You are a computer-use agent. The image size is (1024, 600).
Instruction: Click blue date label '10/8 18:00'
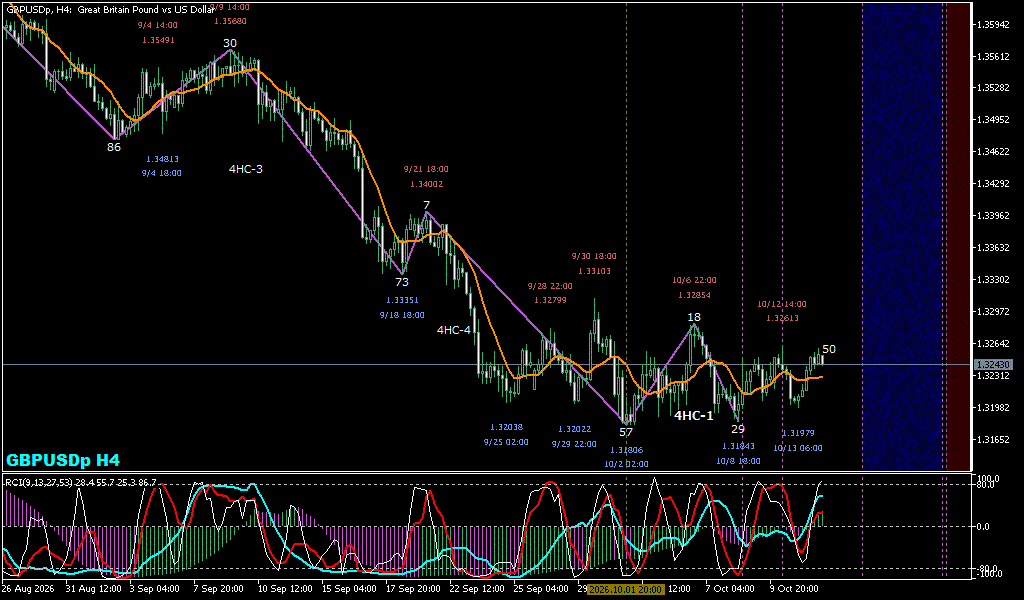[738, 461]
